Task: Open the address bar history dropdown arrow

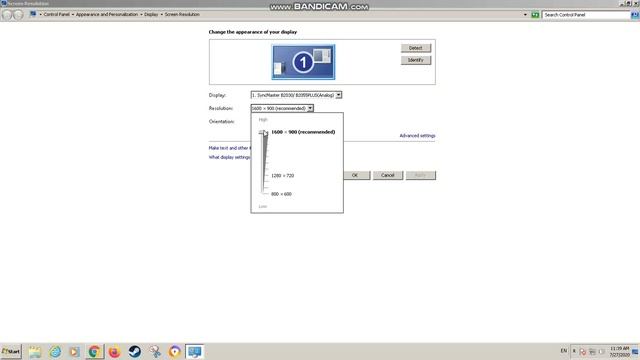Action: coord(525,15)
